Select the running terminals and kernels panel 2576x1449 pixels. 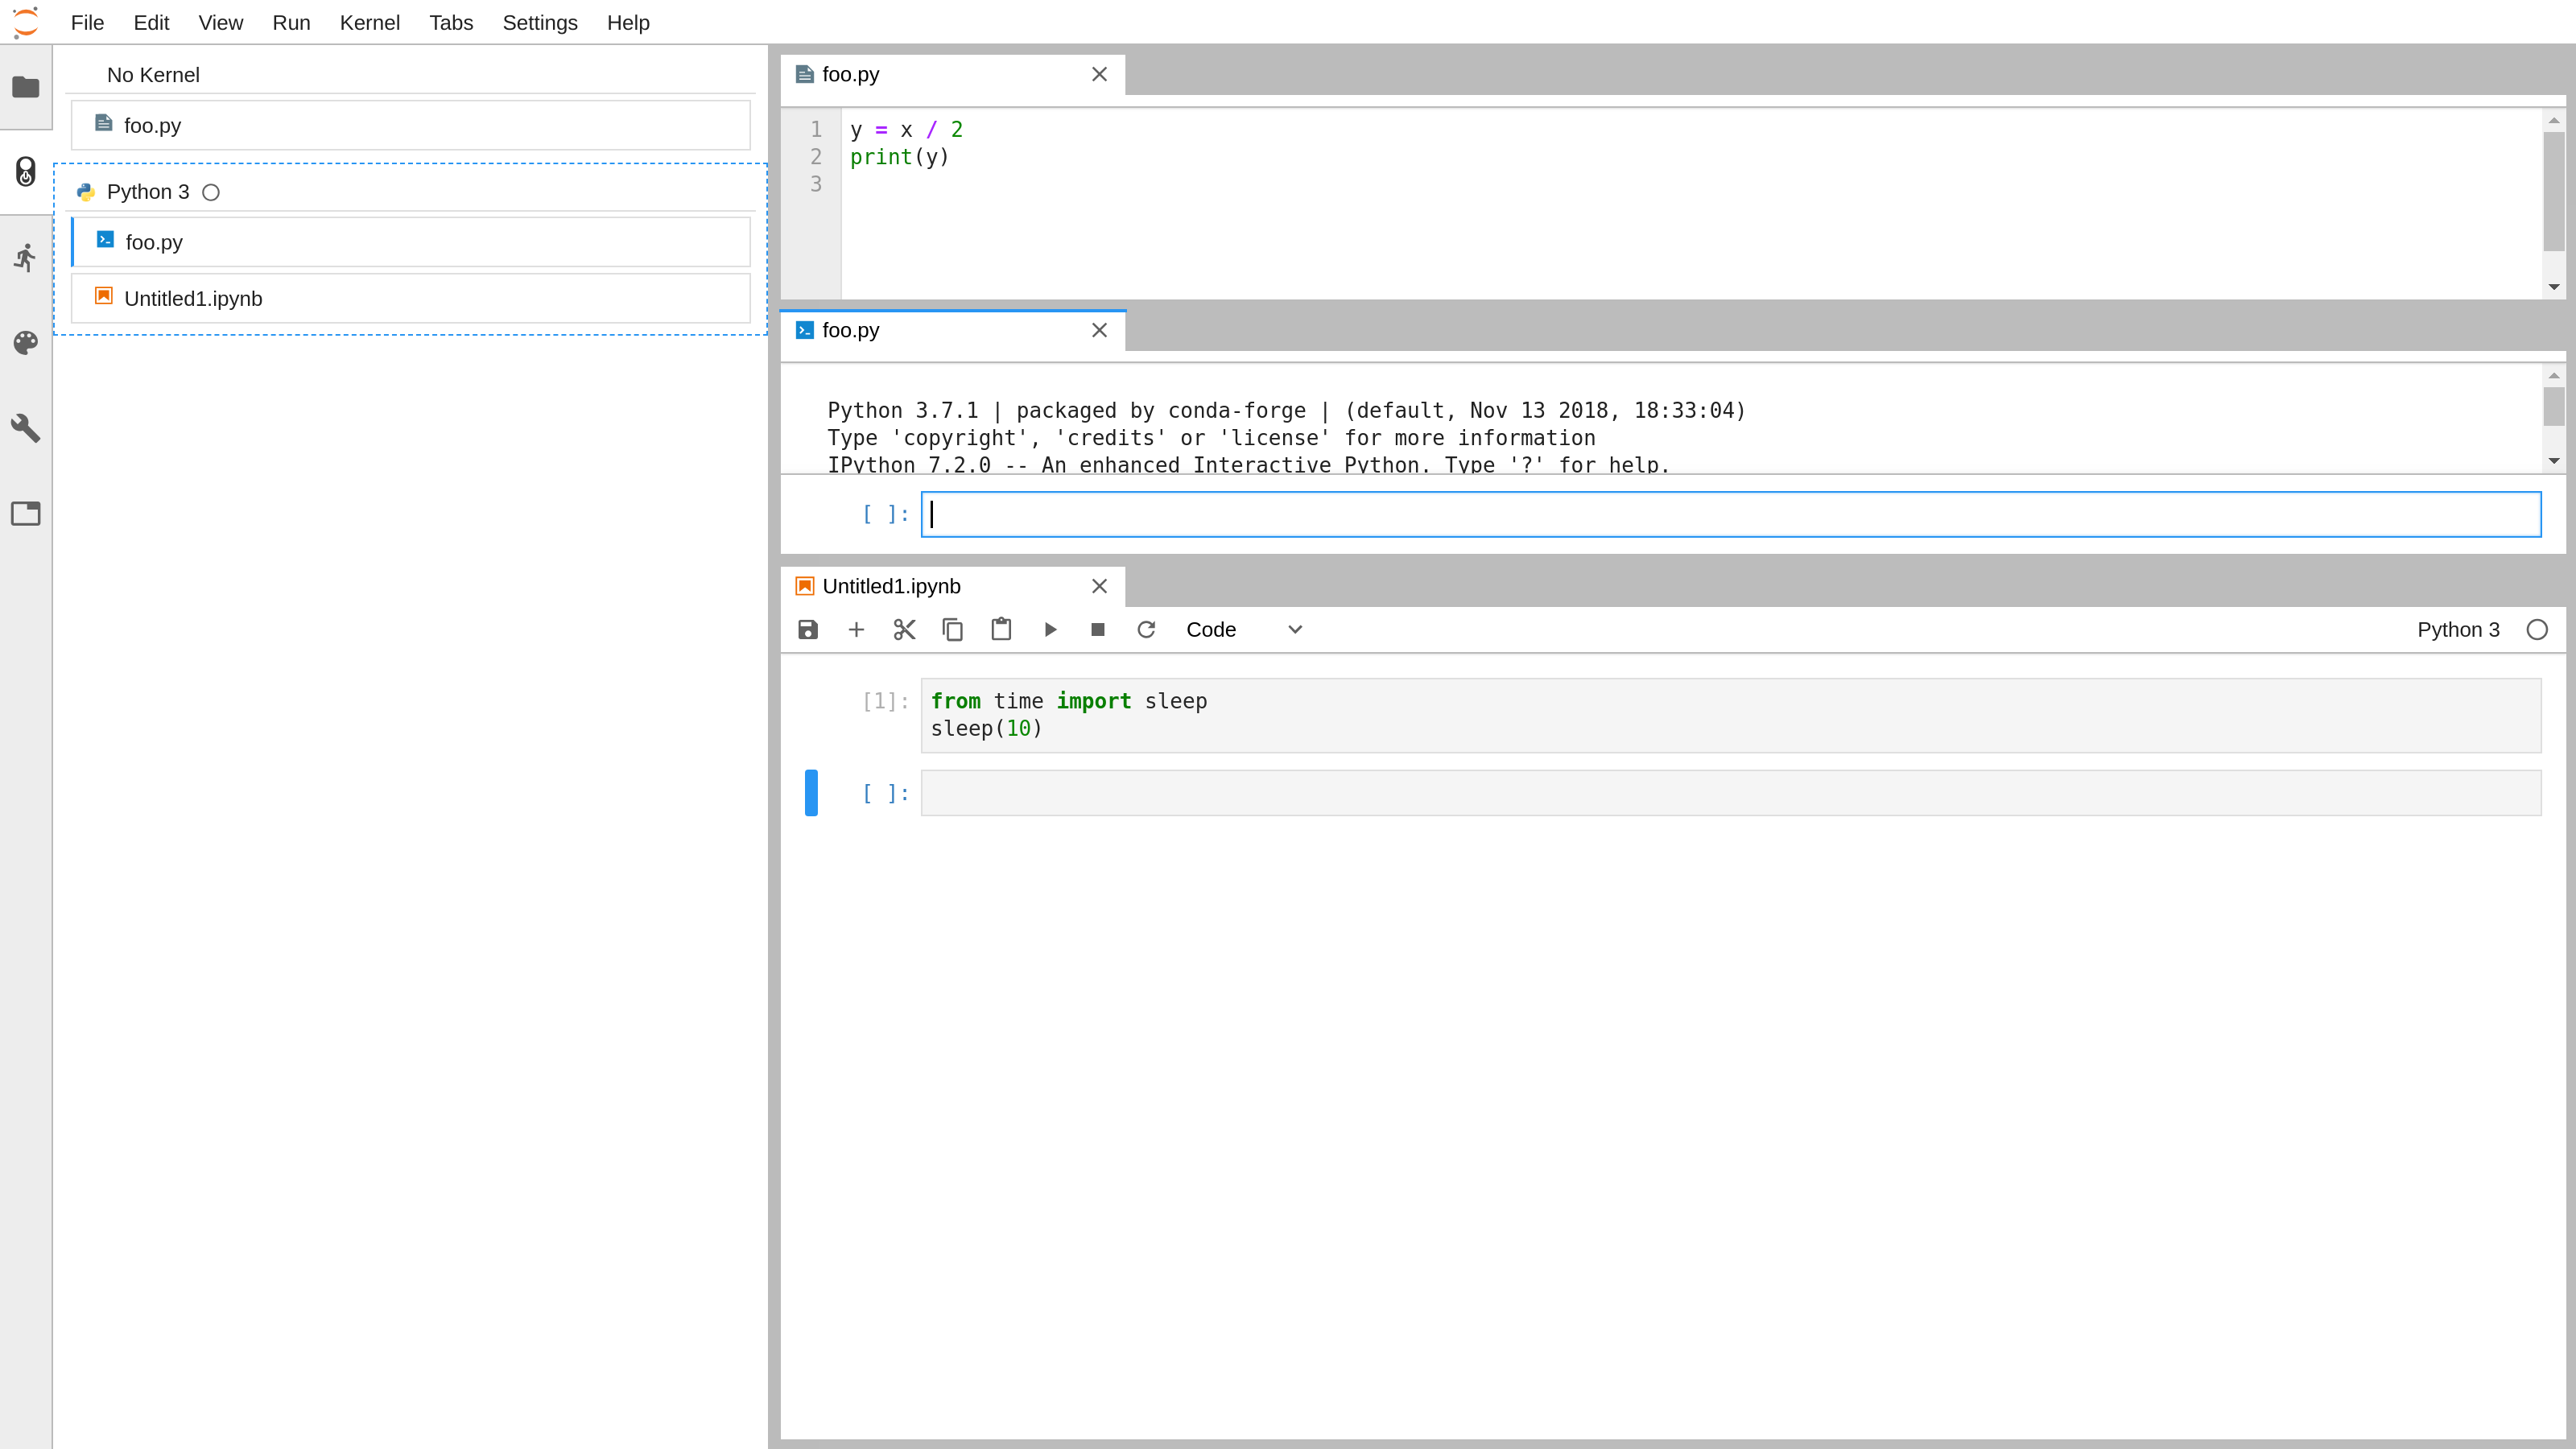(x=27, y=172)
